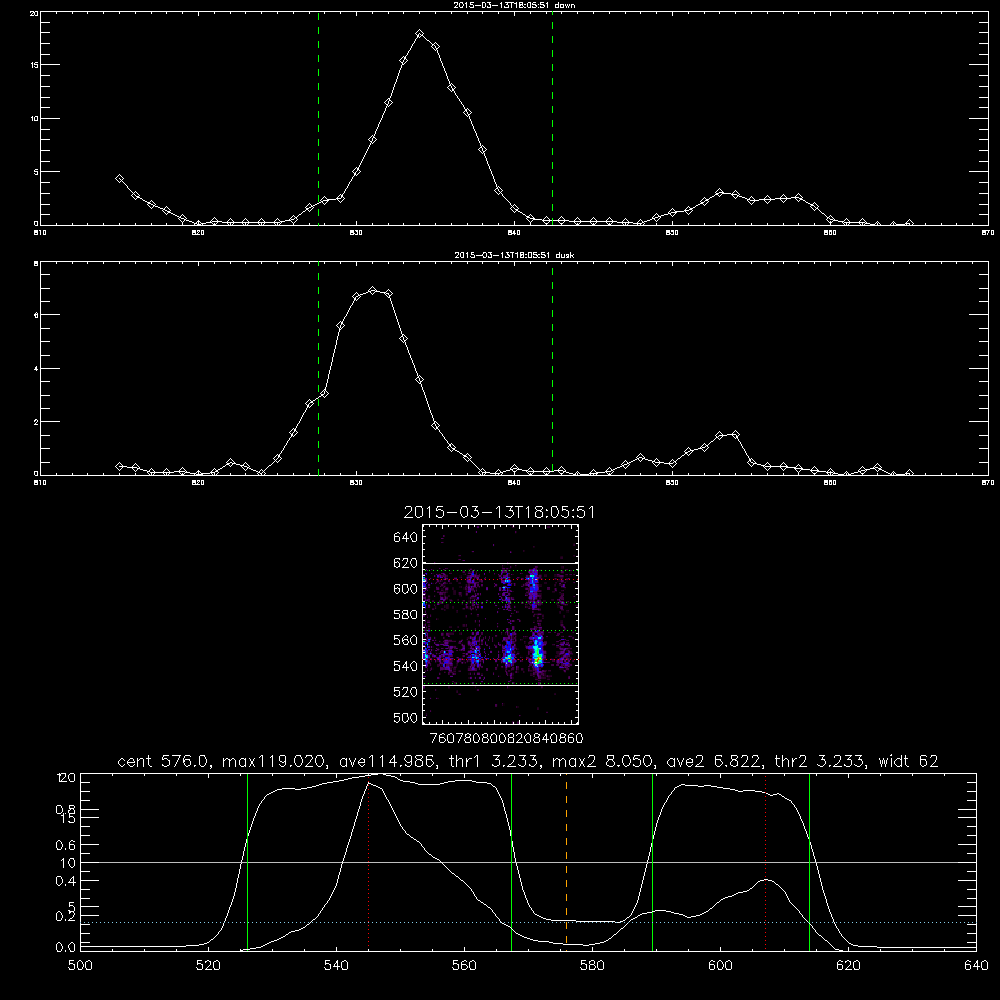
Task: Click the green vertical line near 589 in bottom plot
Action: pyautogui.click(x=652, y=861)
